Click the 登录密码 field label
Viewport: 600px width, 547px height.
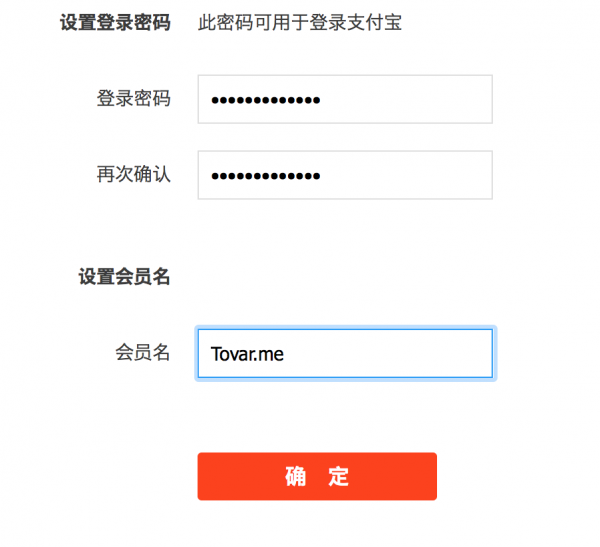[x=133, y=98]
